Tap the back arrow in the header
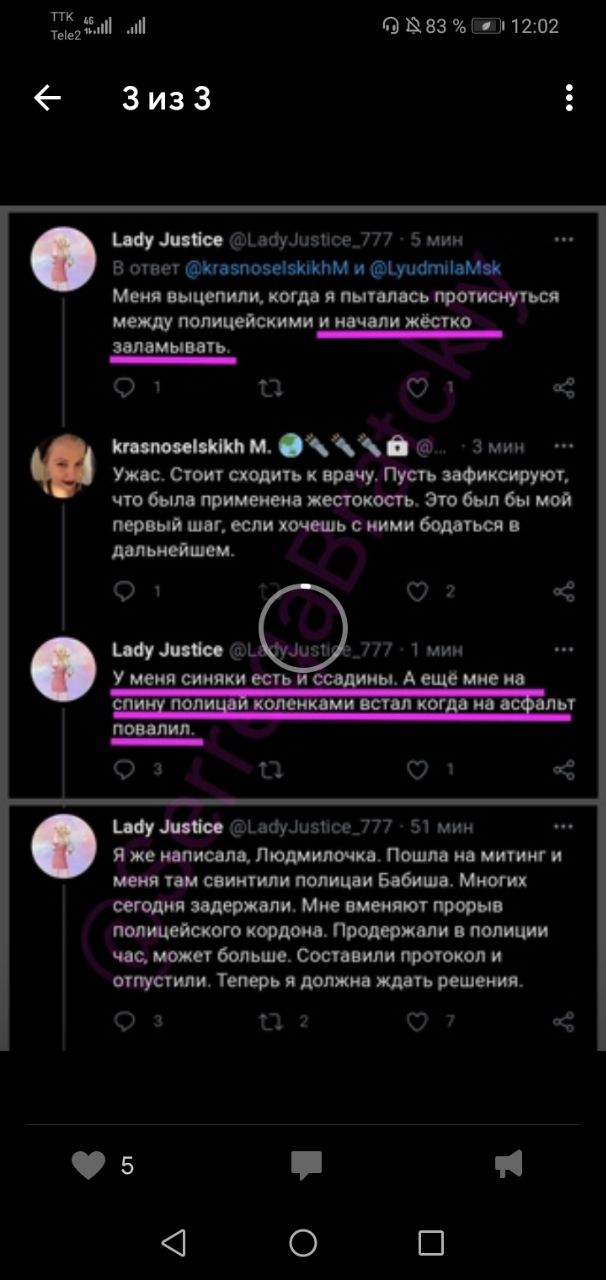The width and height of the screenshot is (606, 1280). [47, 98]
